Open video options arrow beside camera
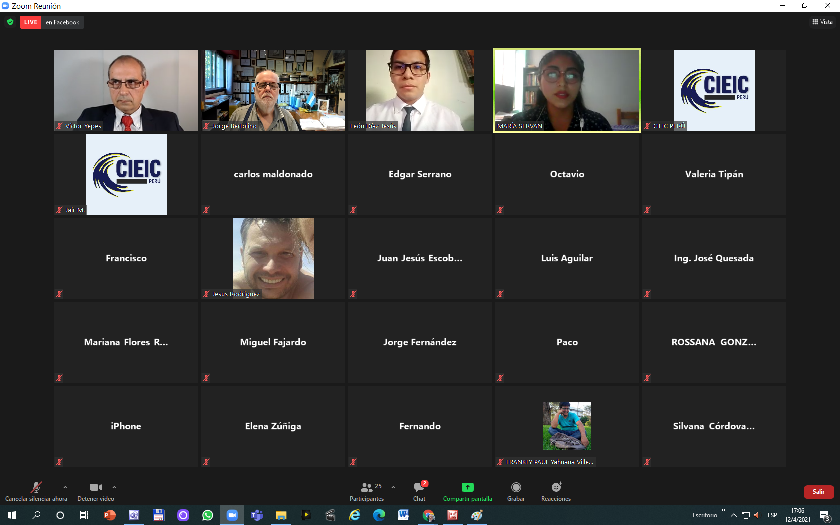Image resolution: width=840 pixels, height=525 pixels. click(114, 487)
